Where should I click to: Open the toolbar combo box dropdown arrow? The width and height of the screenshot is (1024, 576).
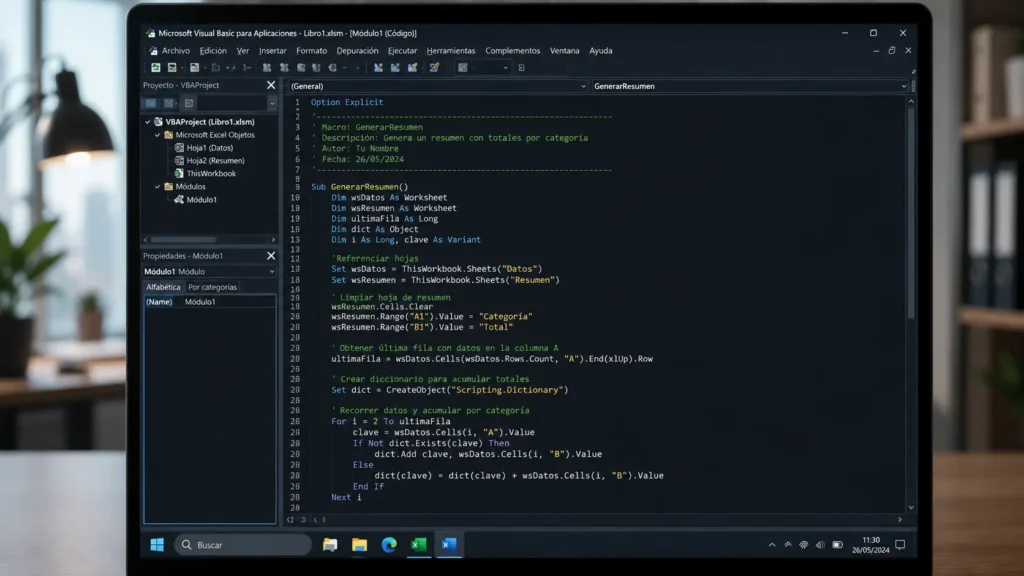point(505,67)
